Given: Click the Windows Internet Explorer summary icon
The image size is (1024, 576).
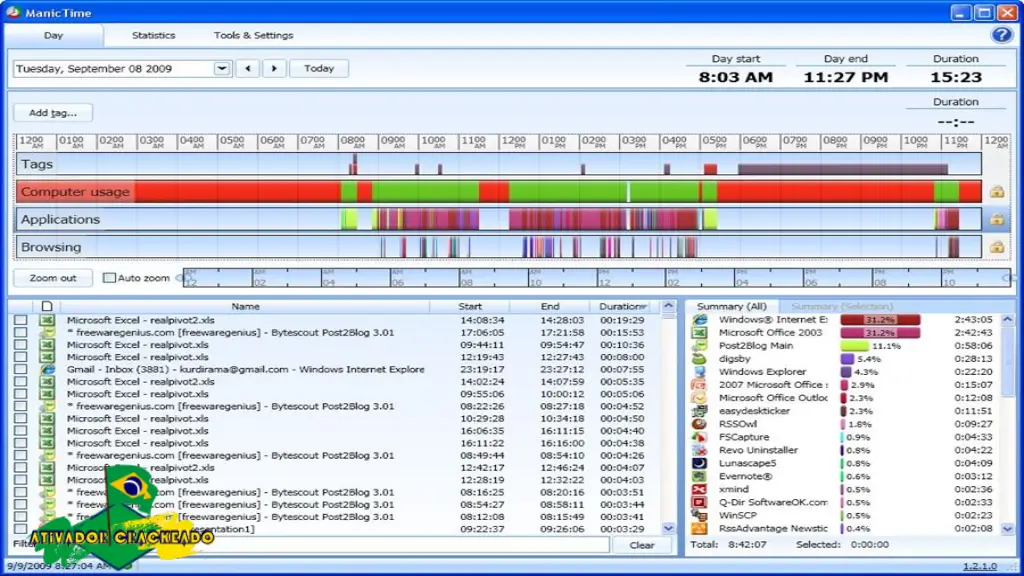Looking at the screenshot, I should click(x=699, y=319).
